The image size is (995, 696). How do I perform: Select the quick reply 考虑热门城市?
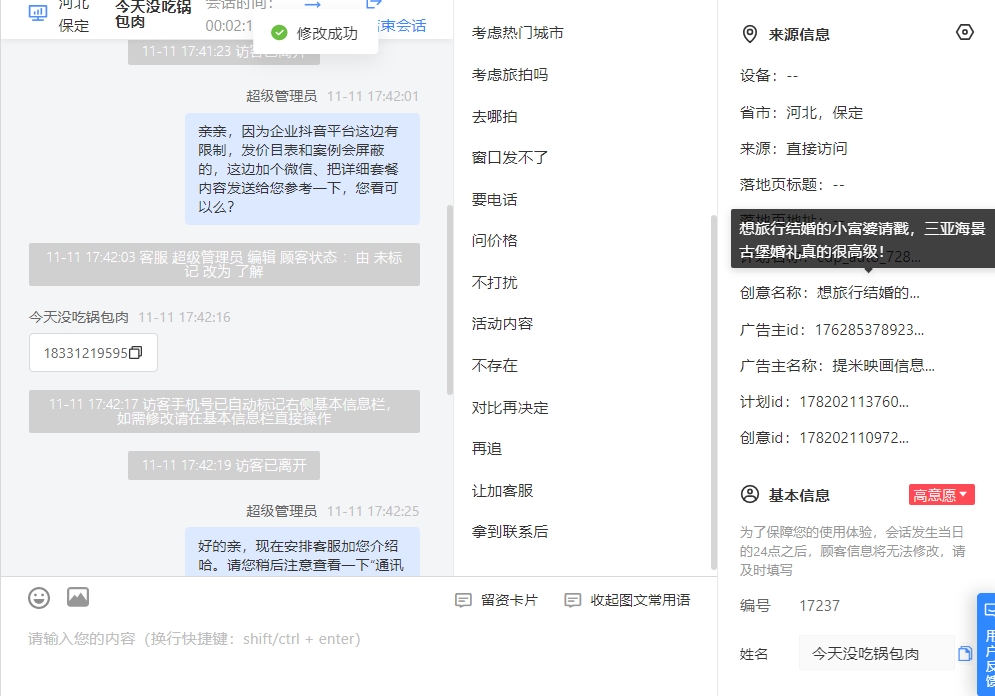517,33
